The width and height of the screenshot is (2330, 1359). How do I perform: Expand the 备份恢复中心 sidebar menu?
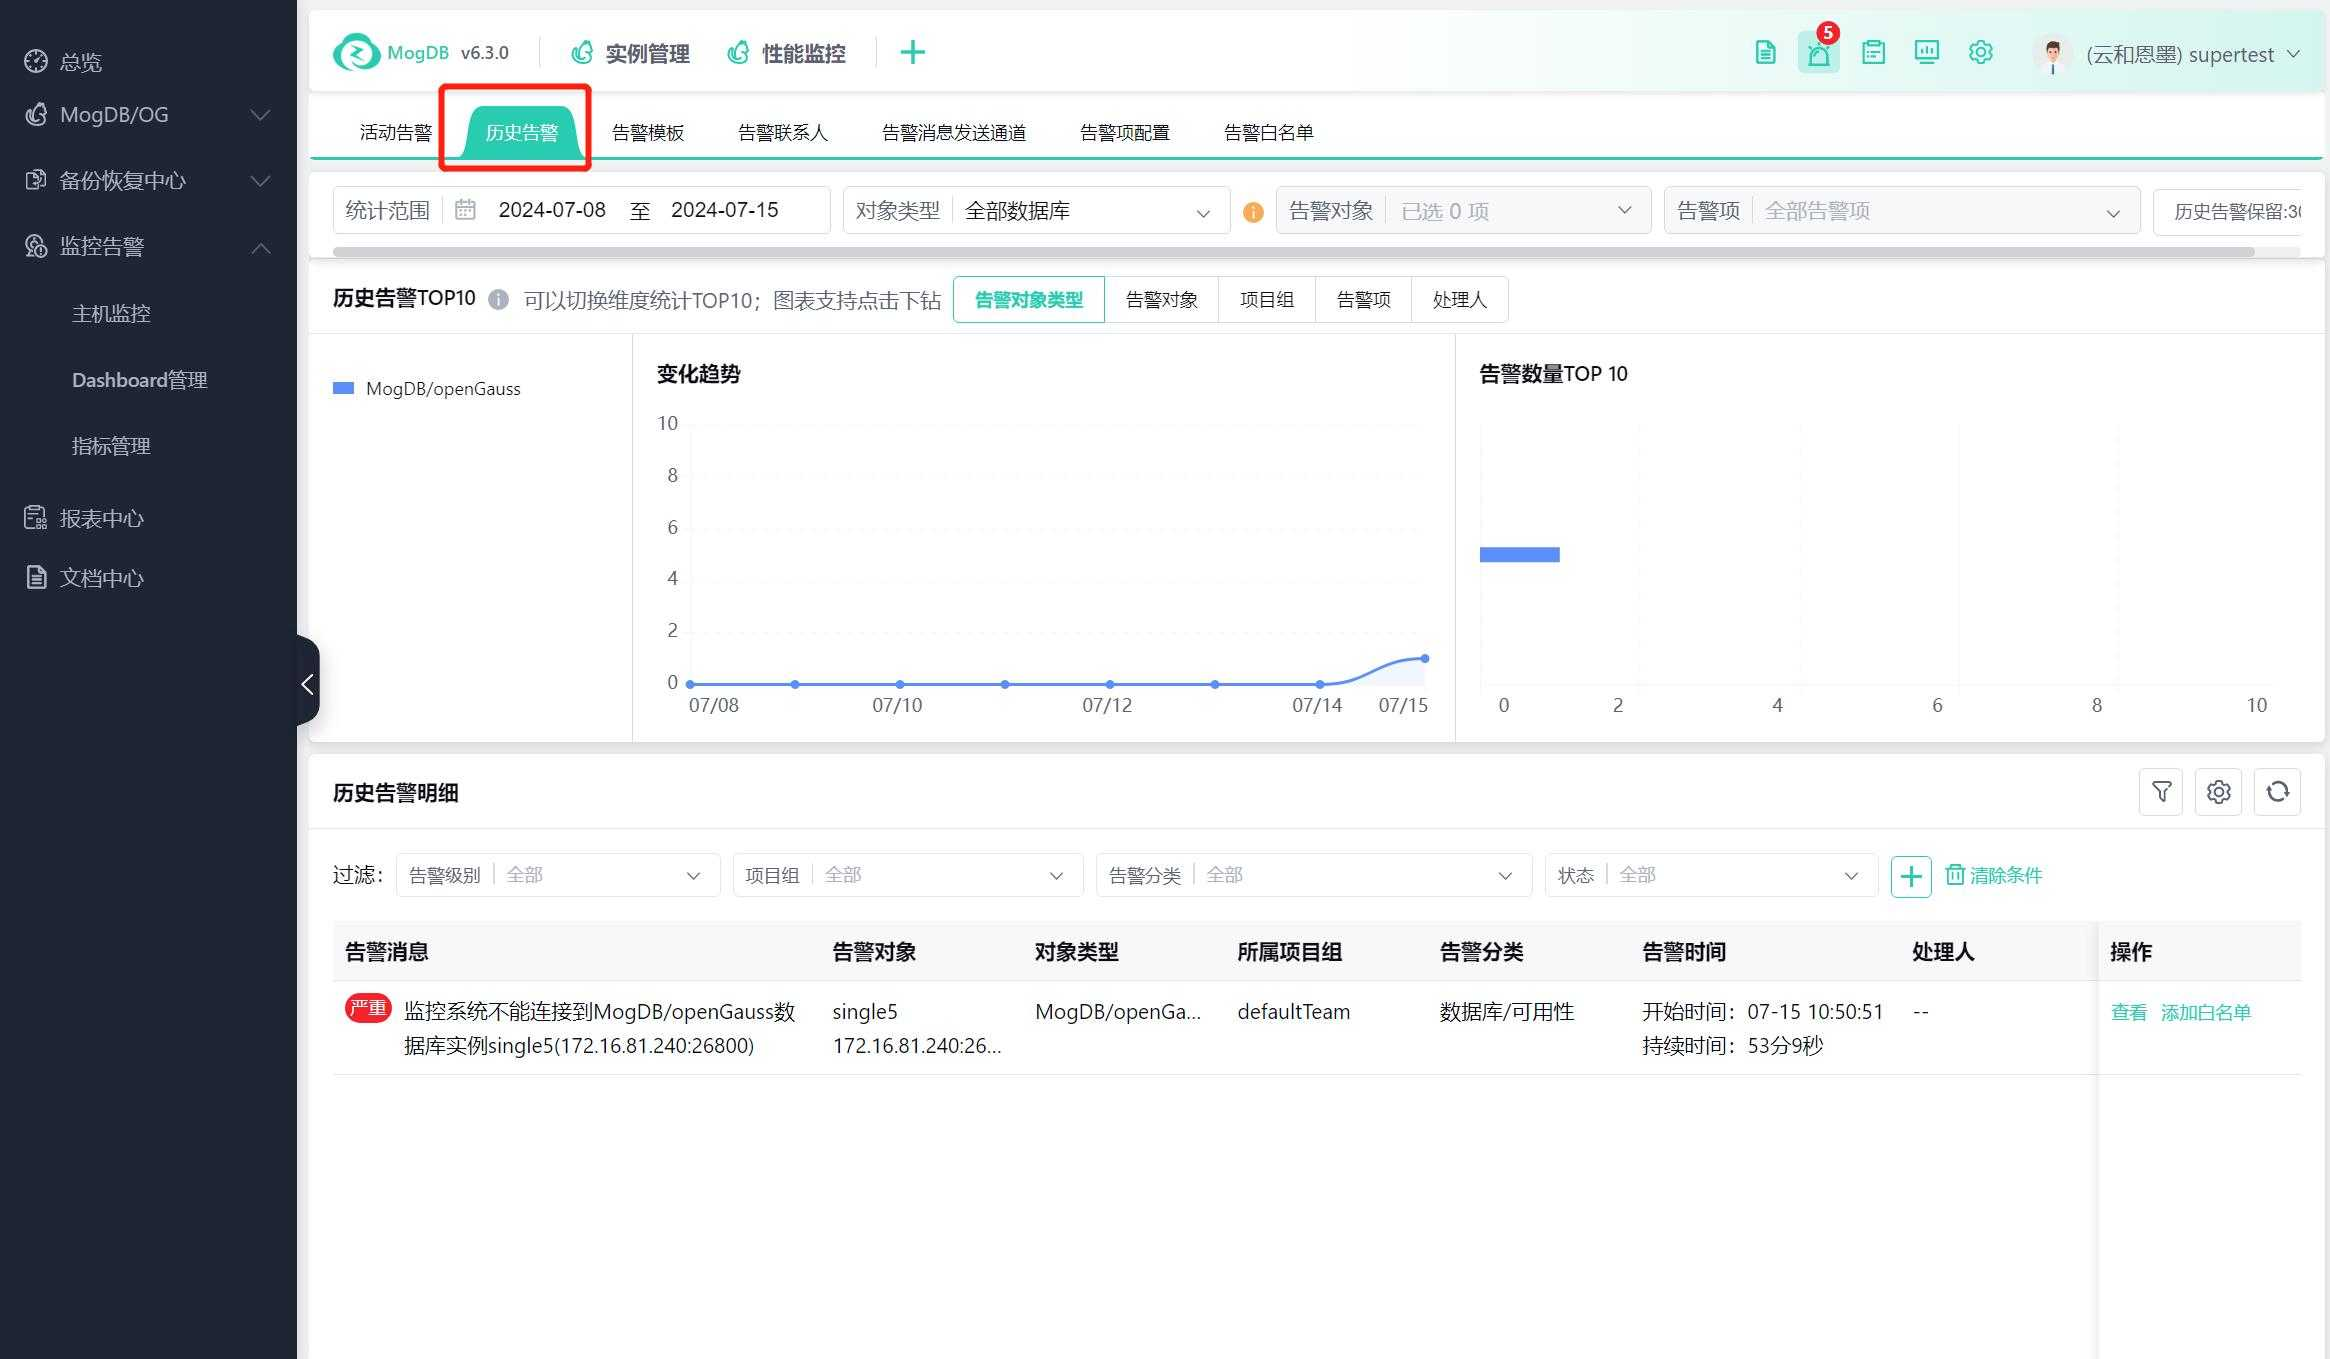148,181
